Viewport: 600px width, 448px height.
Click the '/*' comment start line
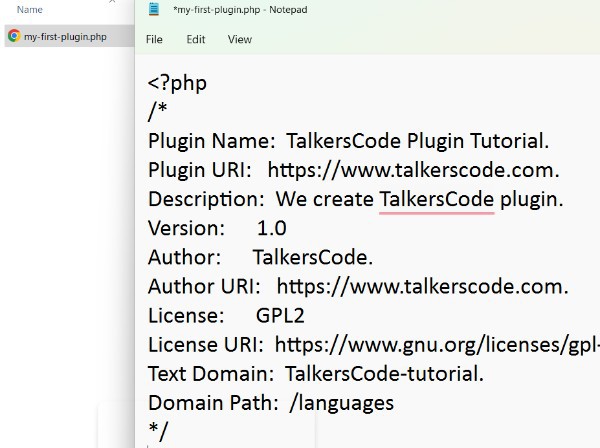(158, 111)
